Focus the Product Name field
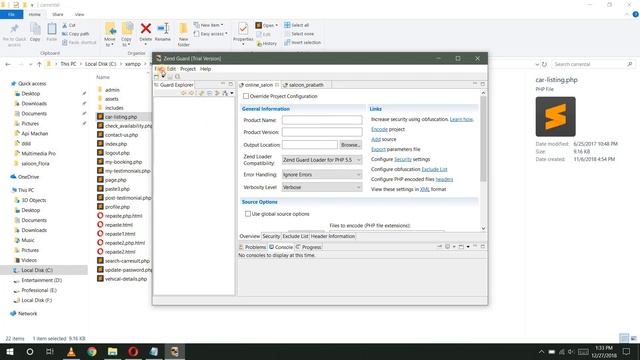Image resolution: width=640 pixels, height=360 pixels. click(x=322, y=120)
